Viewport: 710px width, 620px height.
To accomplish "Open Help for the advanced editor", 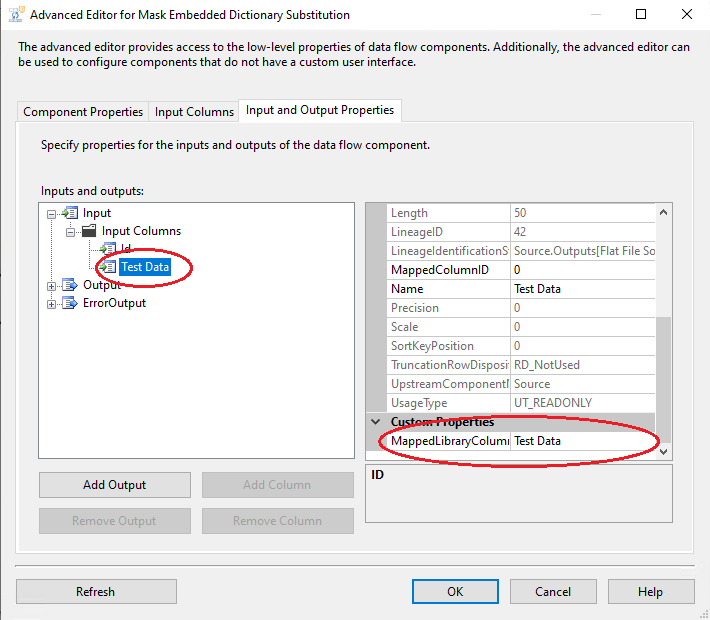I will (650, 591).
